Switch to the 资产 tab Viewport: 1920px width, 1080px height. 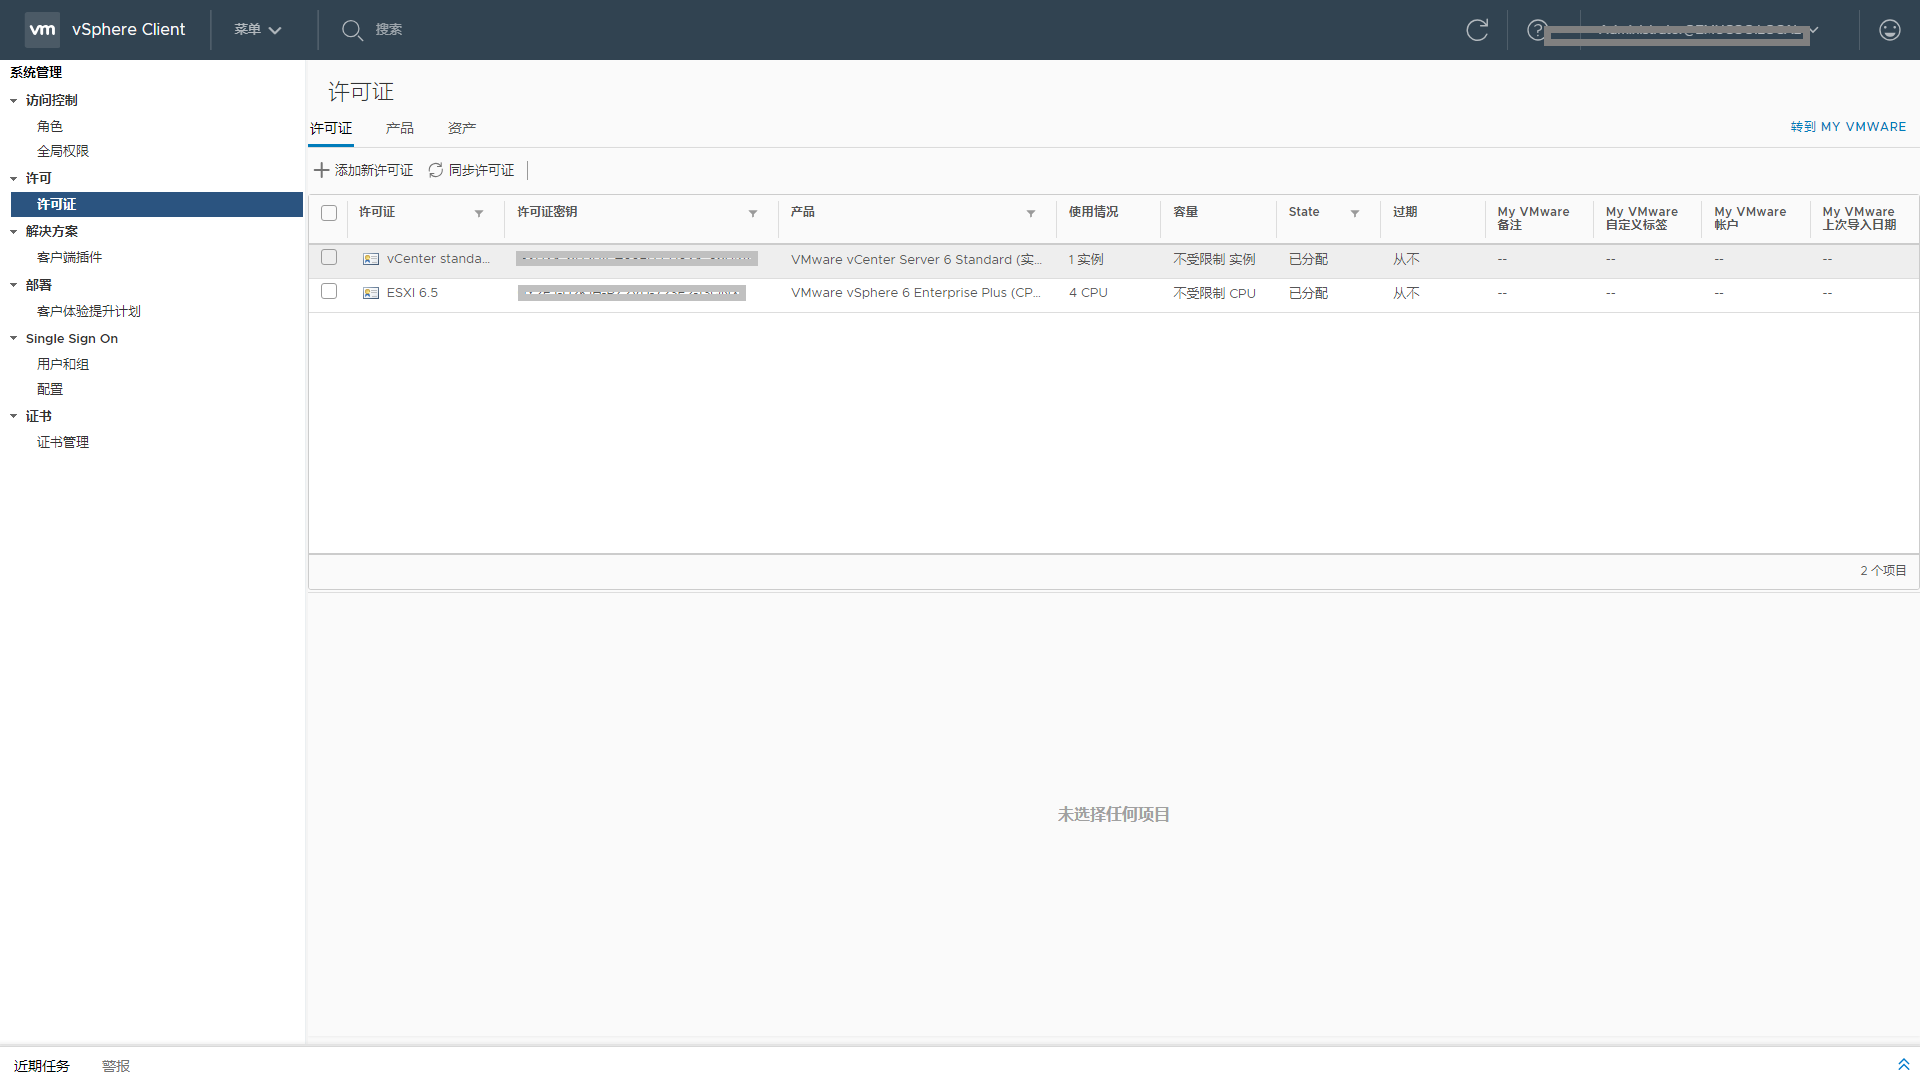[x=462, y=129]
